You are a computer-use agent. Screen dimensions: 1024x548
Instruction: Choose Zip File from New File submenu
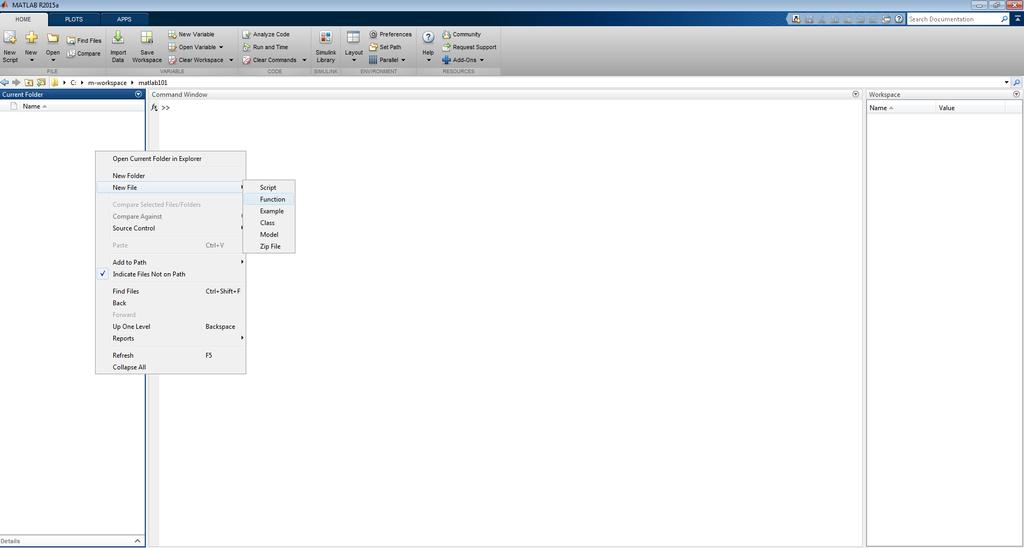(268, 247)
